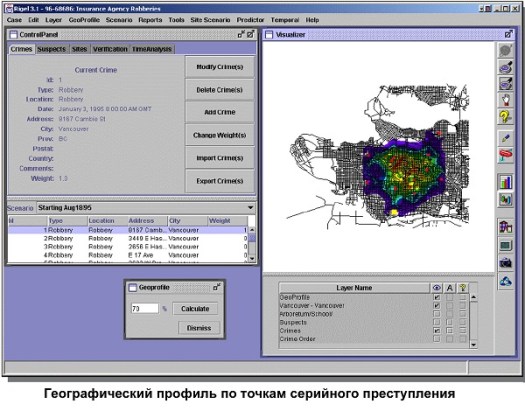Click crime table scrollbar down arrow
Viewport: 525px width, 418px height.
(252, 259)
